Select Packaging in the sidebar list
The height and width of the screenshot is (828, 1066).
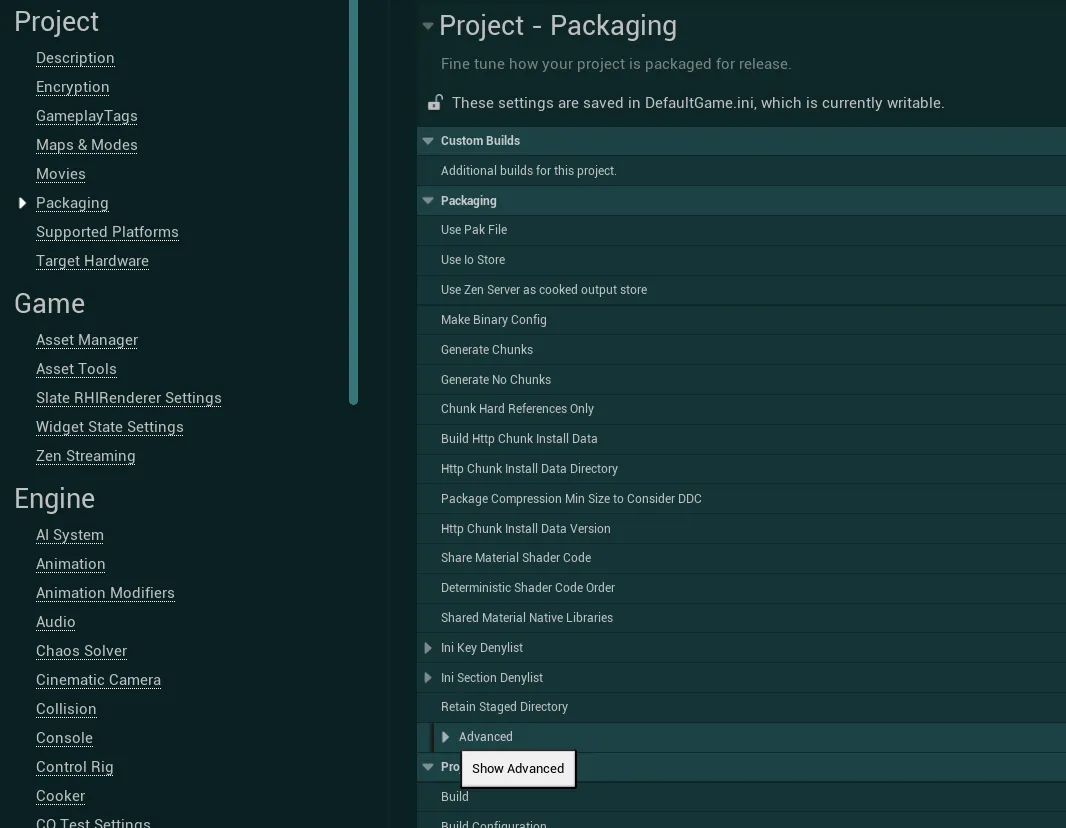pos(72,203)
